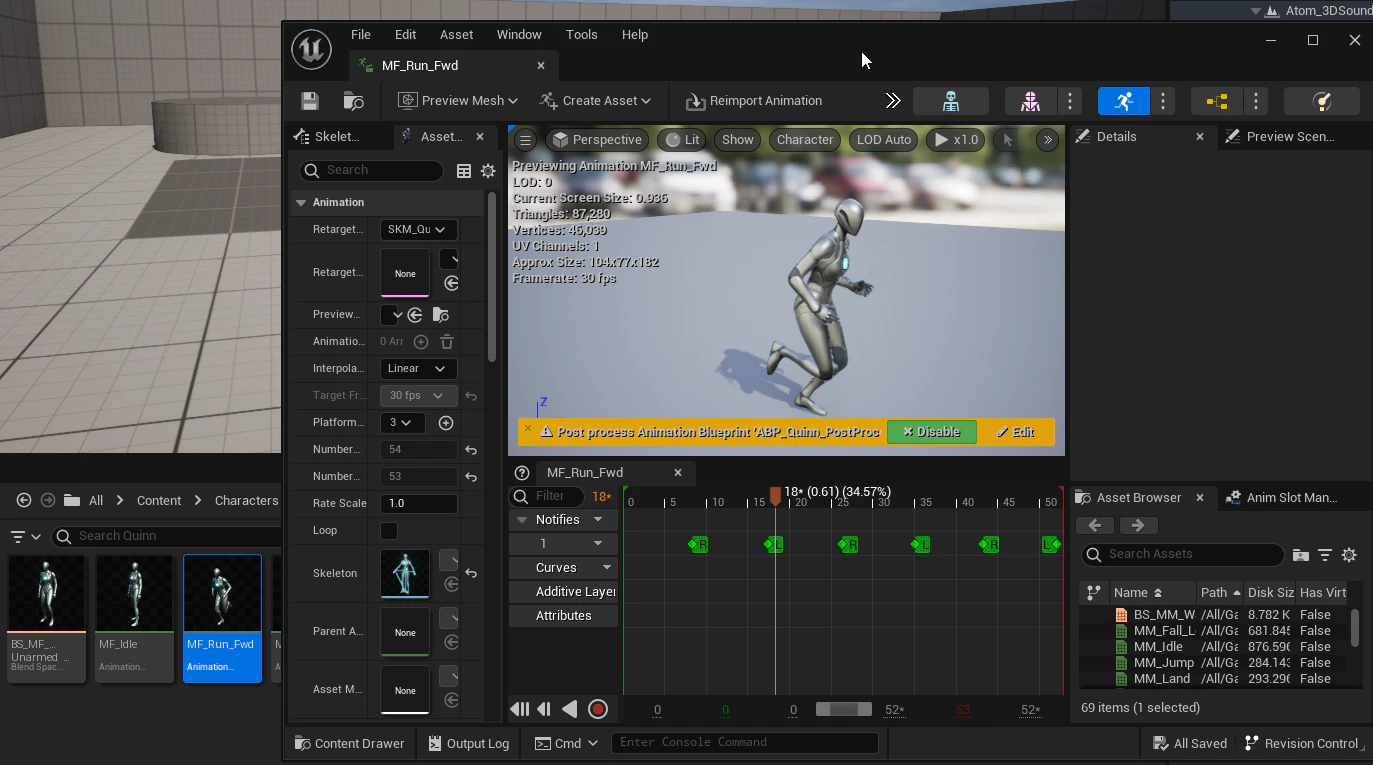Open the Animation Blueprint mode icon
1373x765 pixels.
(x=1217, y=101)
